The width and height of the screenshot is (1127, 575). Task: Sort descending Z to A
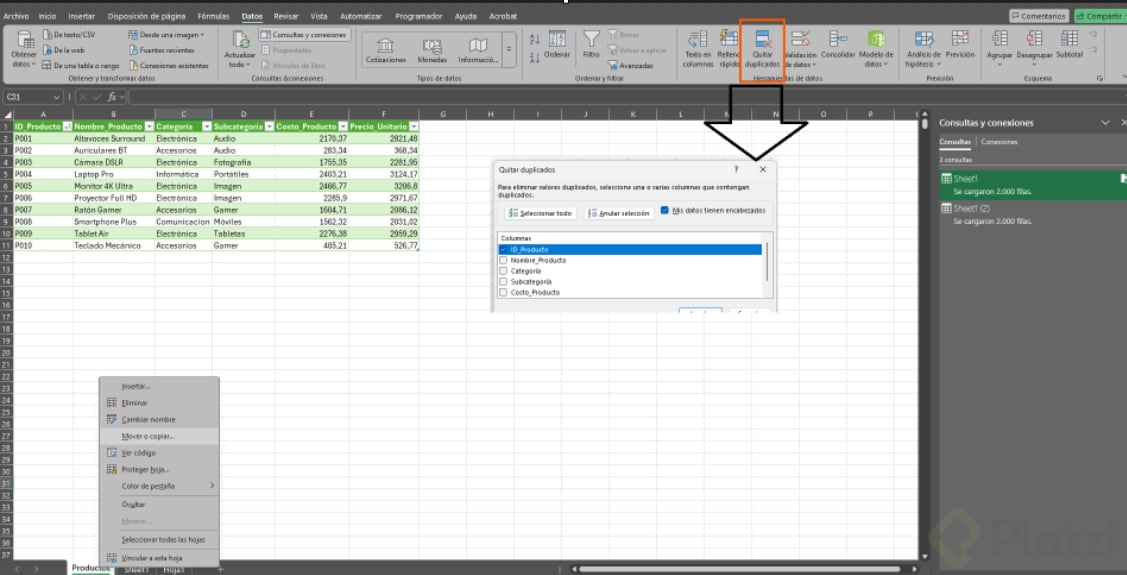point(534,58)
